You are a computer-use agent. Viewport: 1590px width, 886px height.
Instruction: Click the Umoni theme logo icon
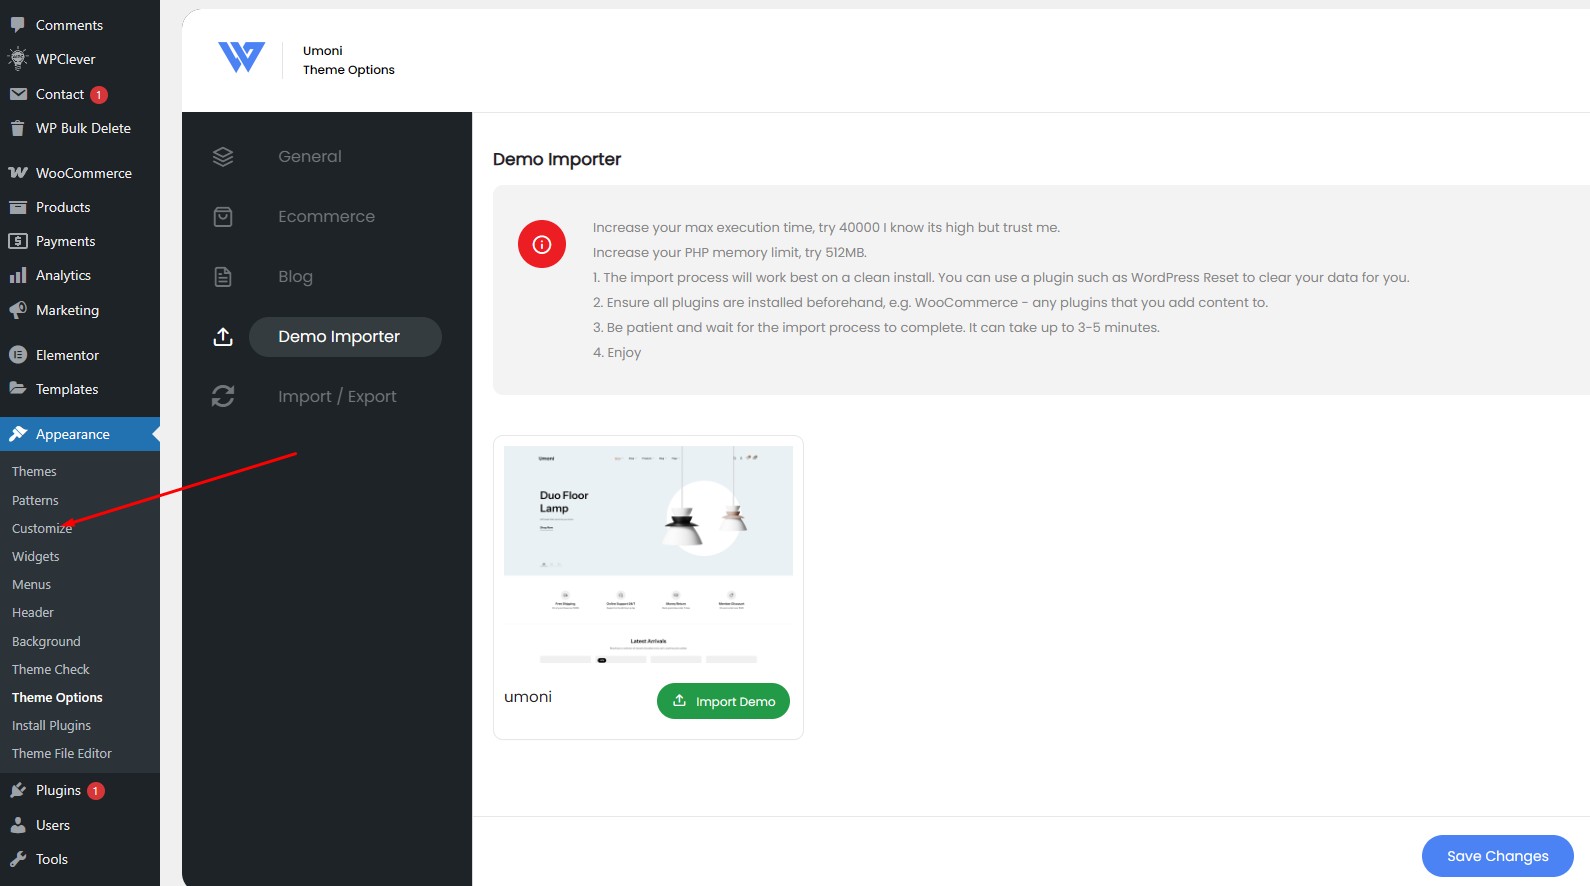point(241,58)
